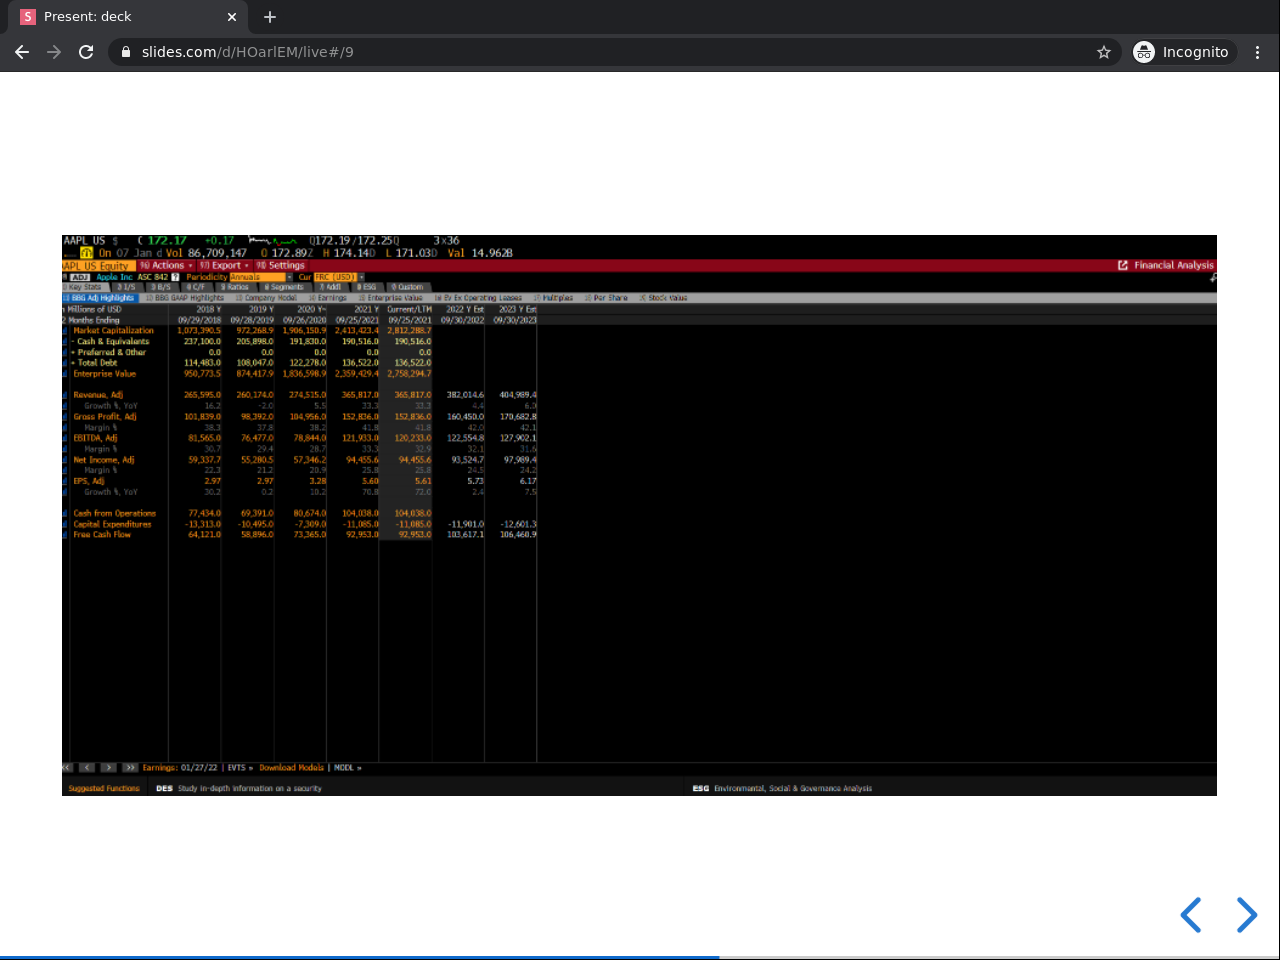1280x960 pixels.
Task: Click the slide deck progress bar
Action: point(640,957)
